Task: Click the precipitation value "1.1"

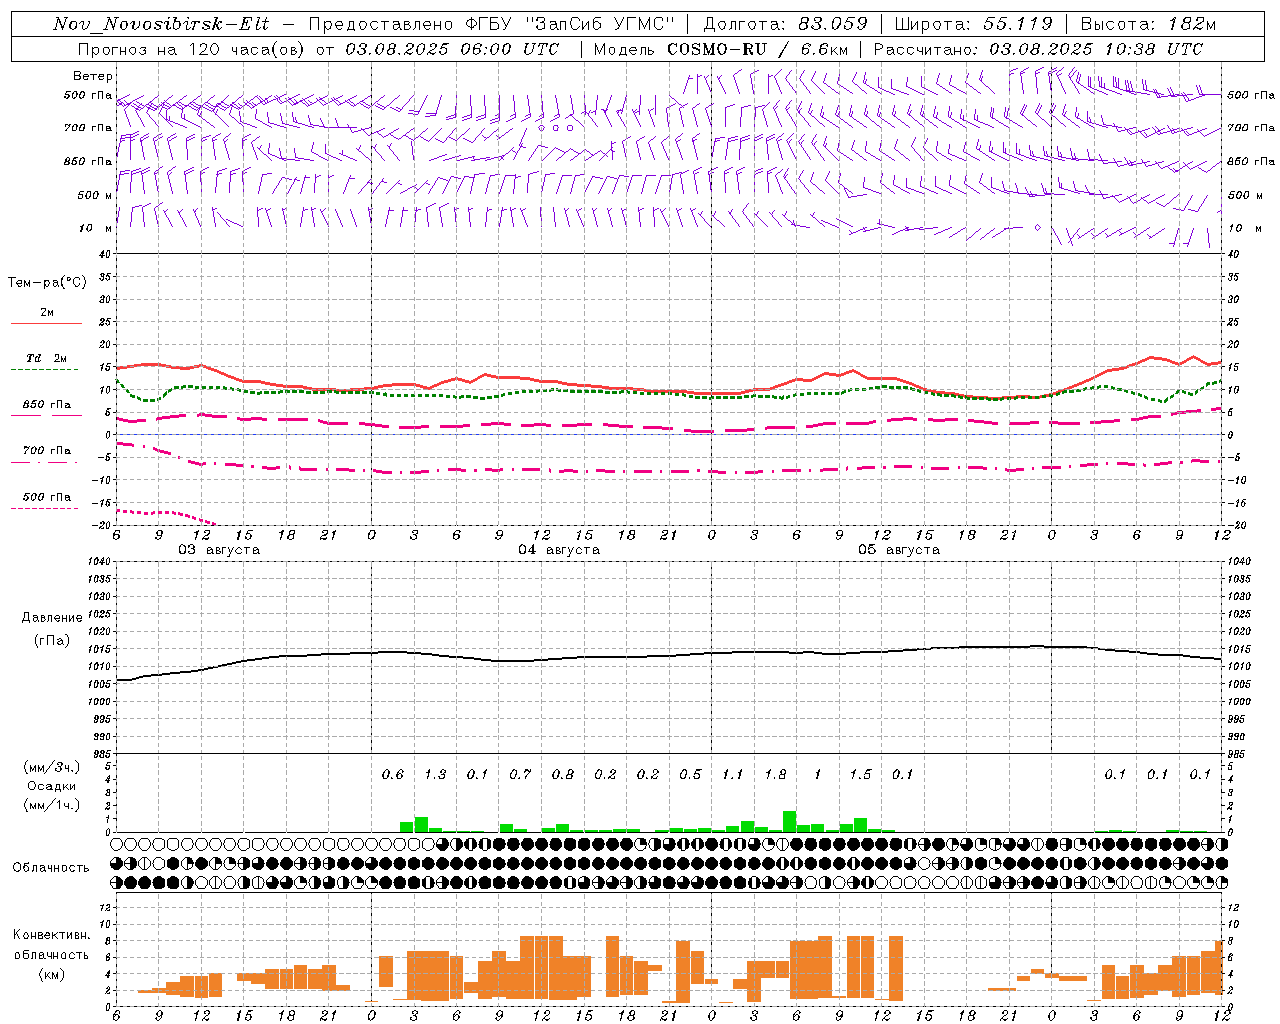Action: 733,775
